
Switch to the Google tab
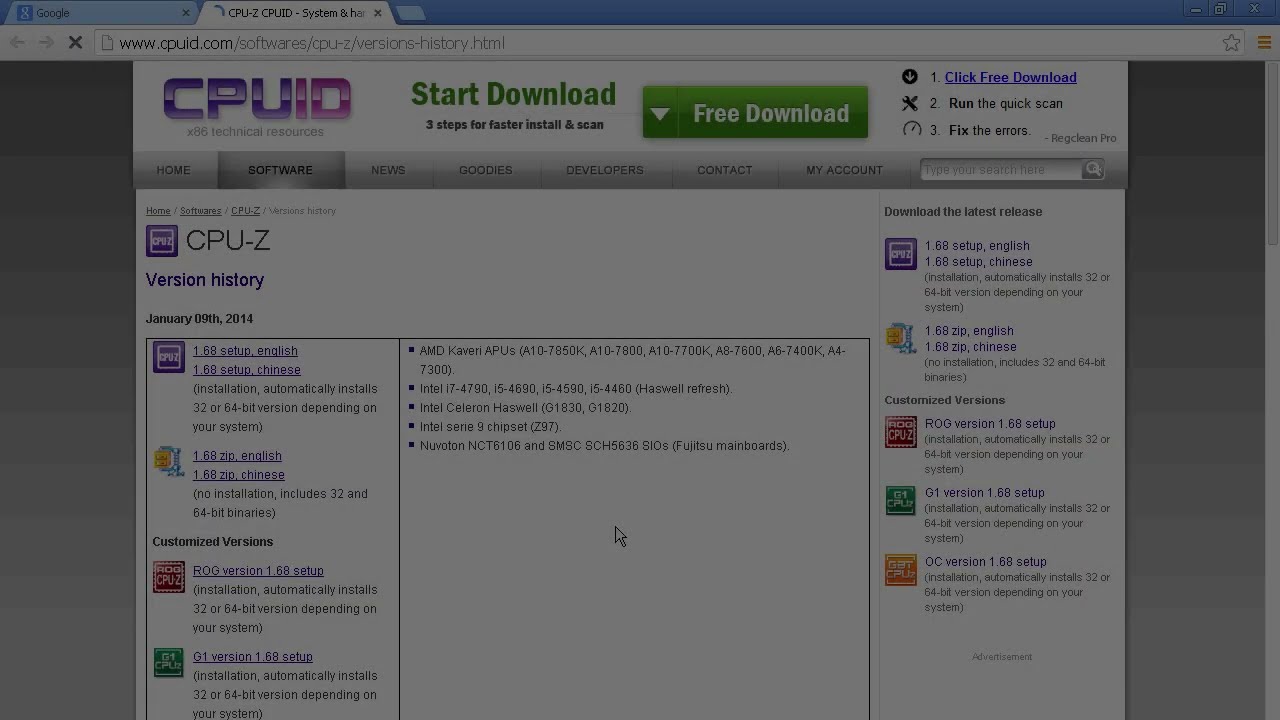(x=98, y=13)
